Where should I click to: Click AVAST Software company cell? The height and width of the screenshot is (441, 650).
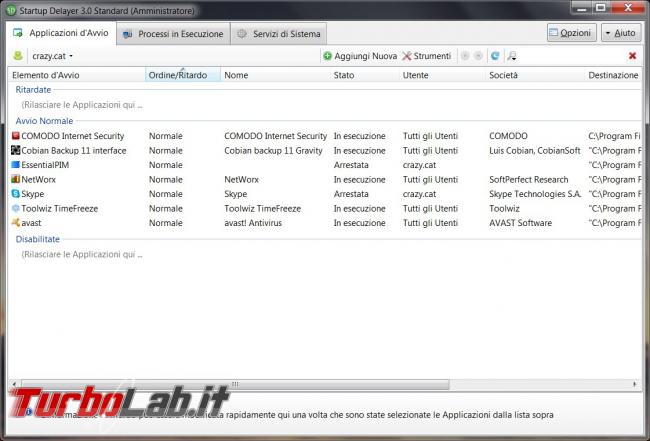[521, 223]
